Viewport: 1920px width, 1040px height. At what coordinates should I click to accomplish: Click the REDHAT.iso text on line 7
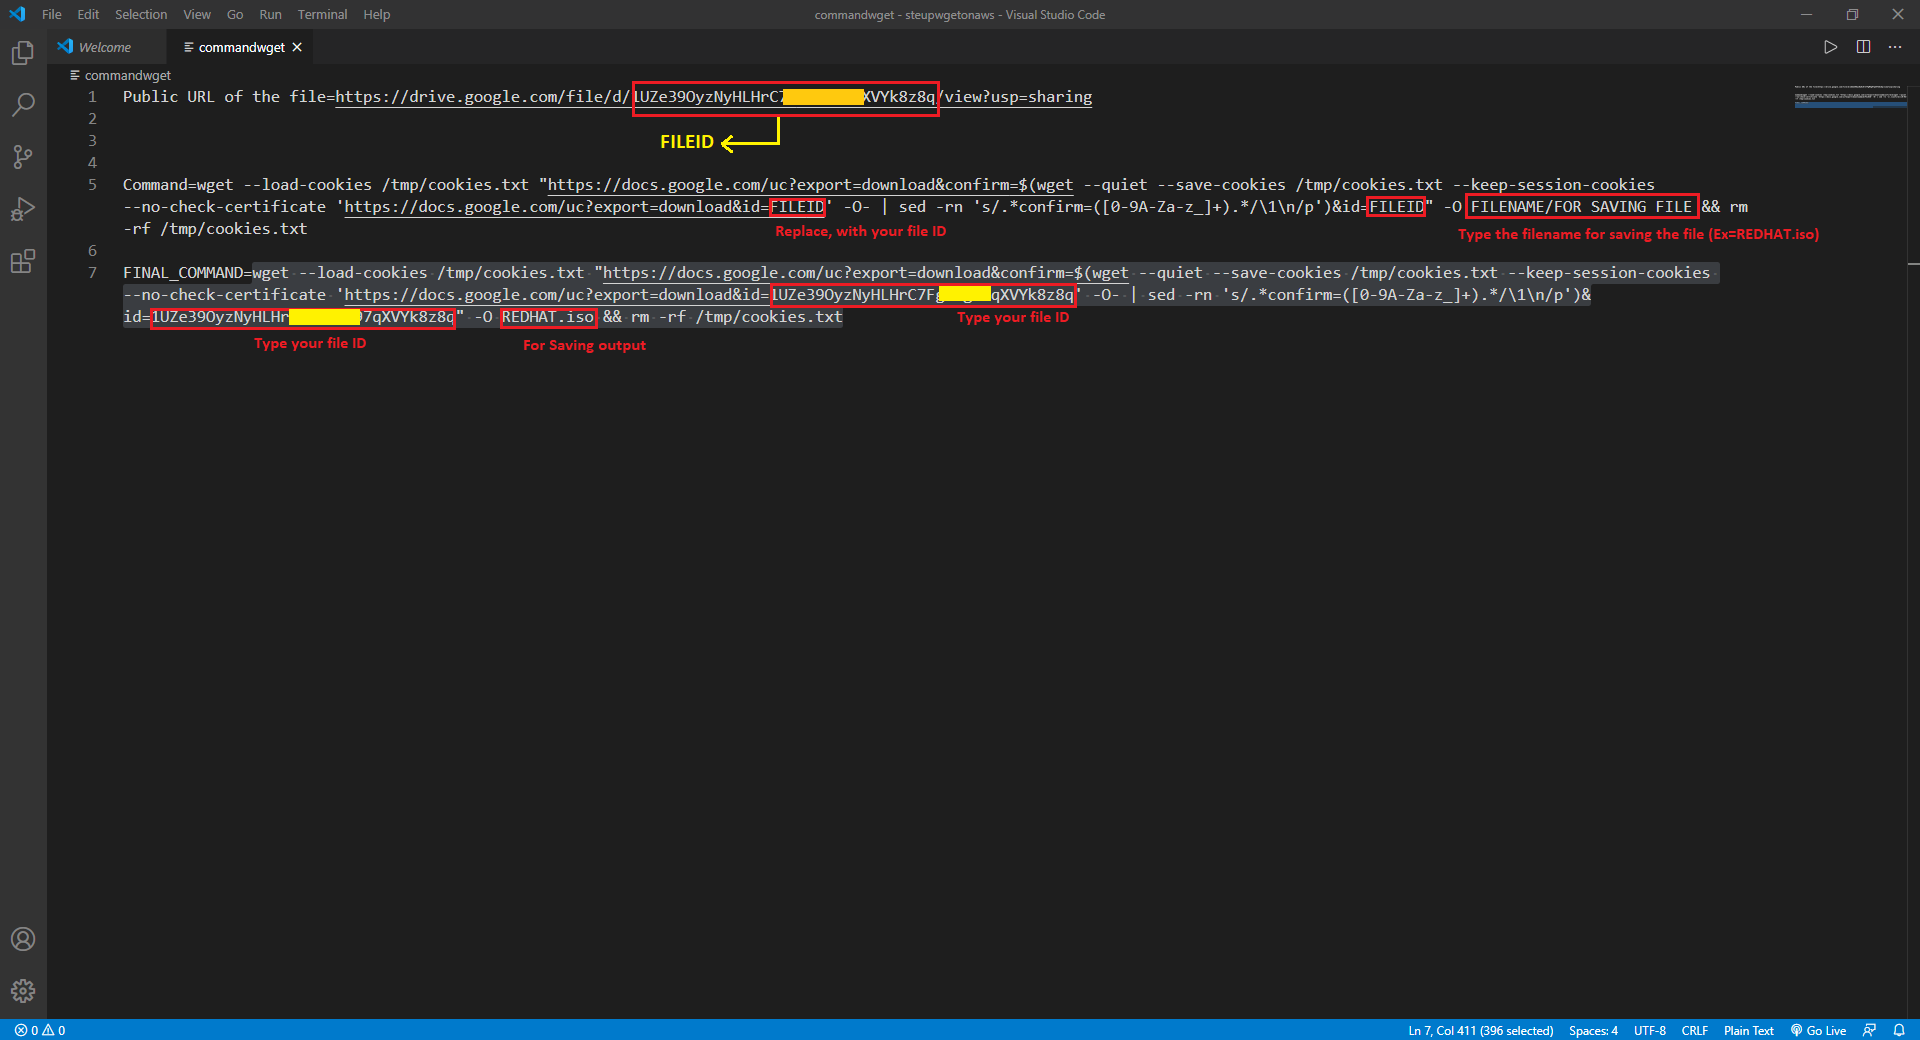pos(548,317)
